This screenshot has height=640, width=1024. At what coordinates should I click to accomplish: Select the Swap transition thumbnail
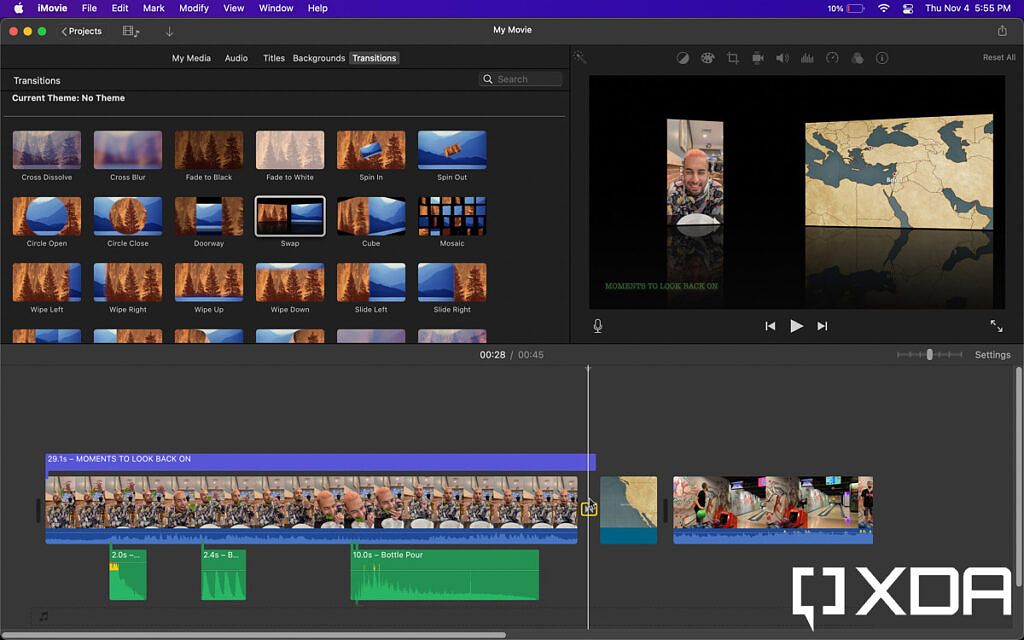290,215
